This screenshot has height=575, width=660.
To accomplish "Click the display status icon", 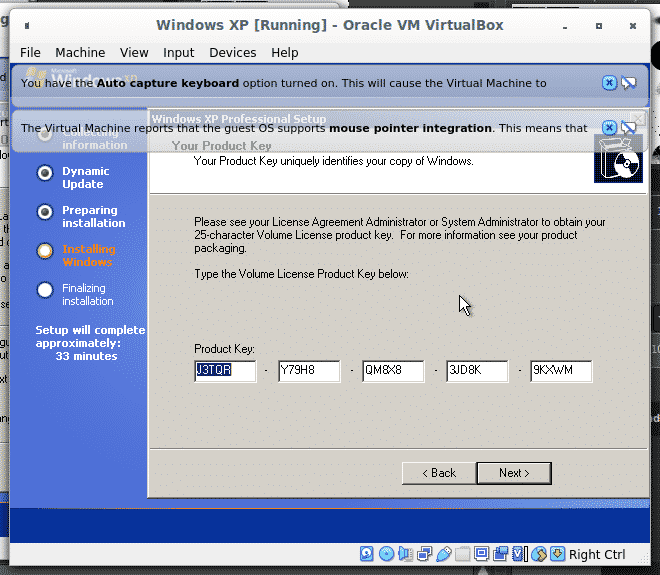I will (x=481, y=554).
